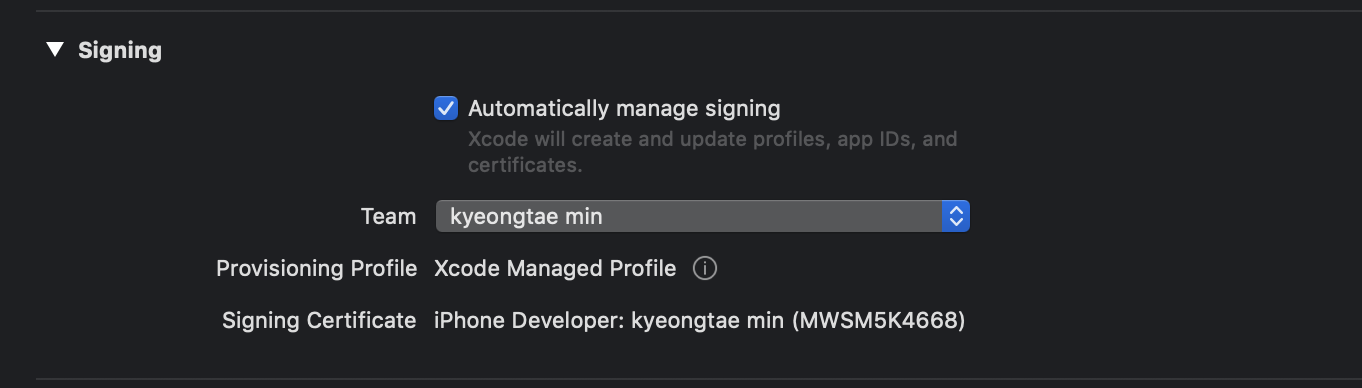Click the Automatically manage signing label
The height and width of the screenshot is (388, 1362).
point(624,108)
